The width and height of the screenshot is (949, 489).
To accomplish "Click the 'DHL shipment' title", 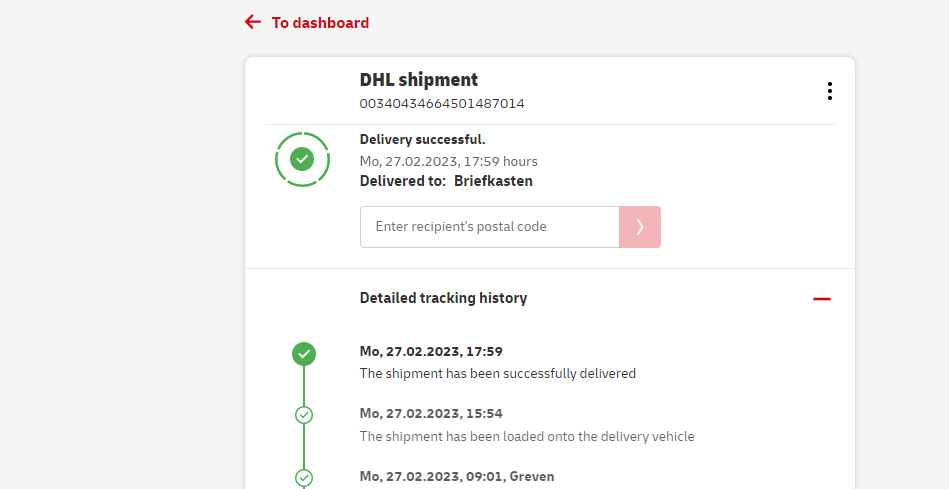I will click(419, 79).
